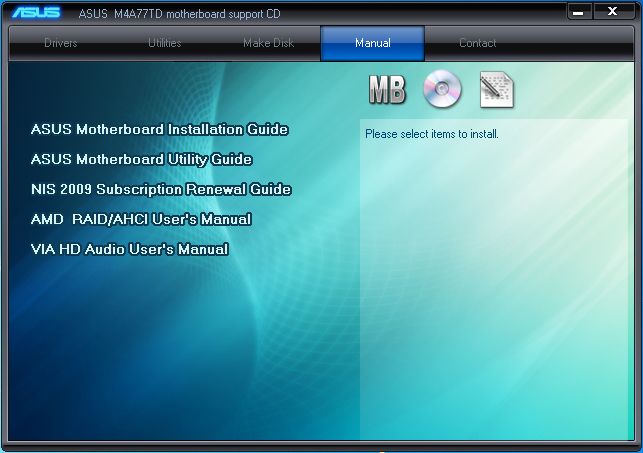Screen dimensions: 643x453
Task: Switch to the Utilities tab
Action: click(164, 43)
